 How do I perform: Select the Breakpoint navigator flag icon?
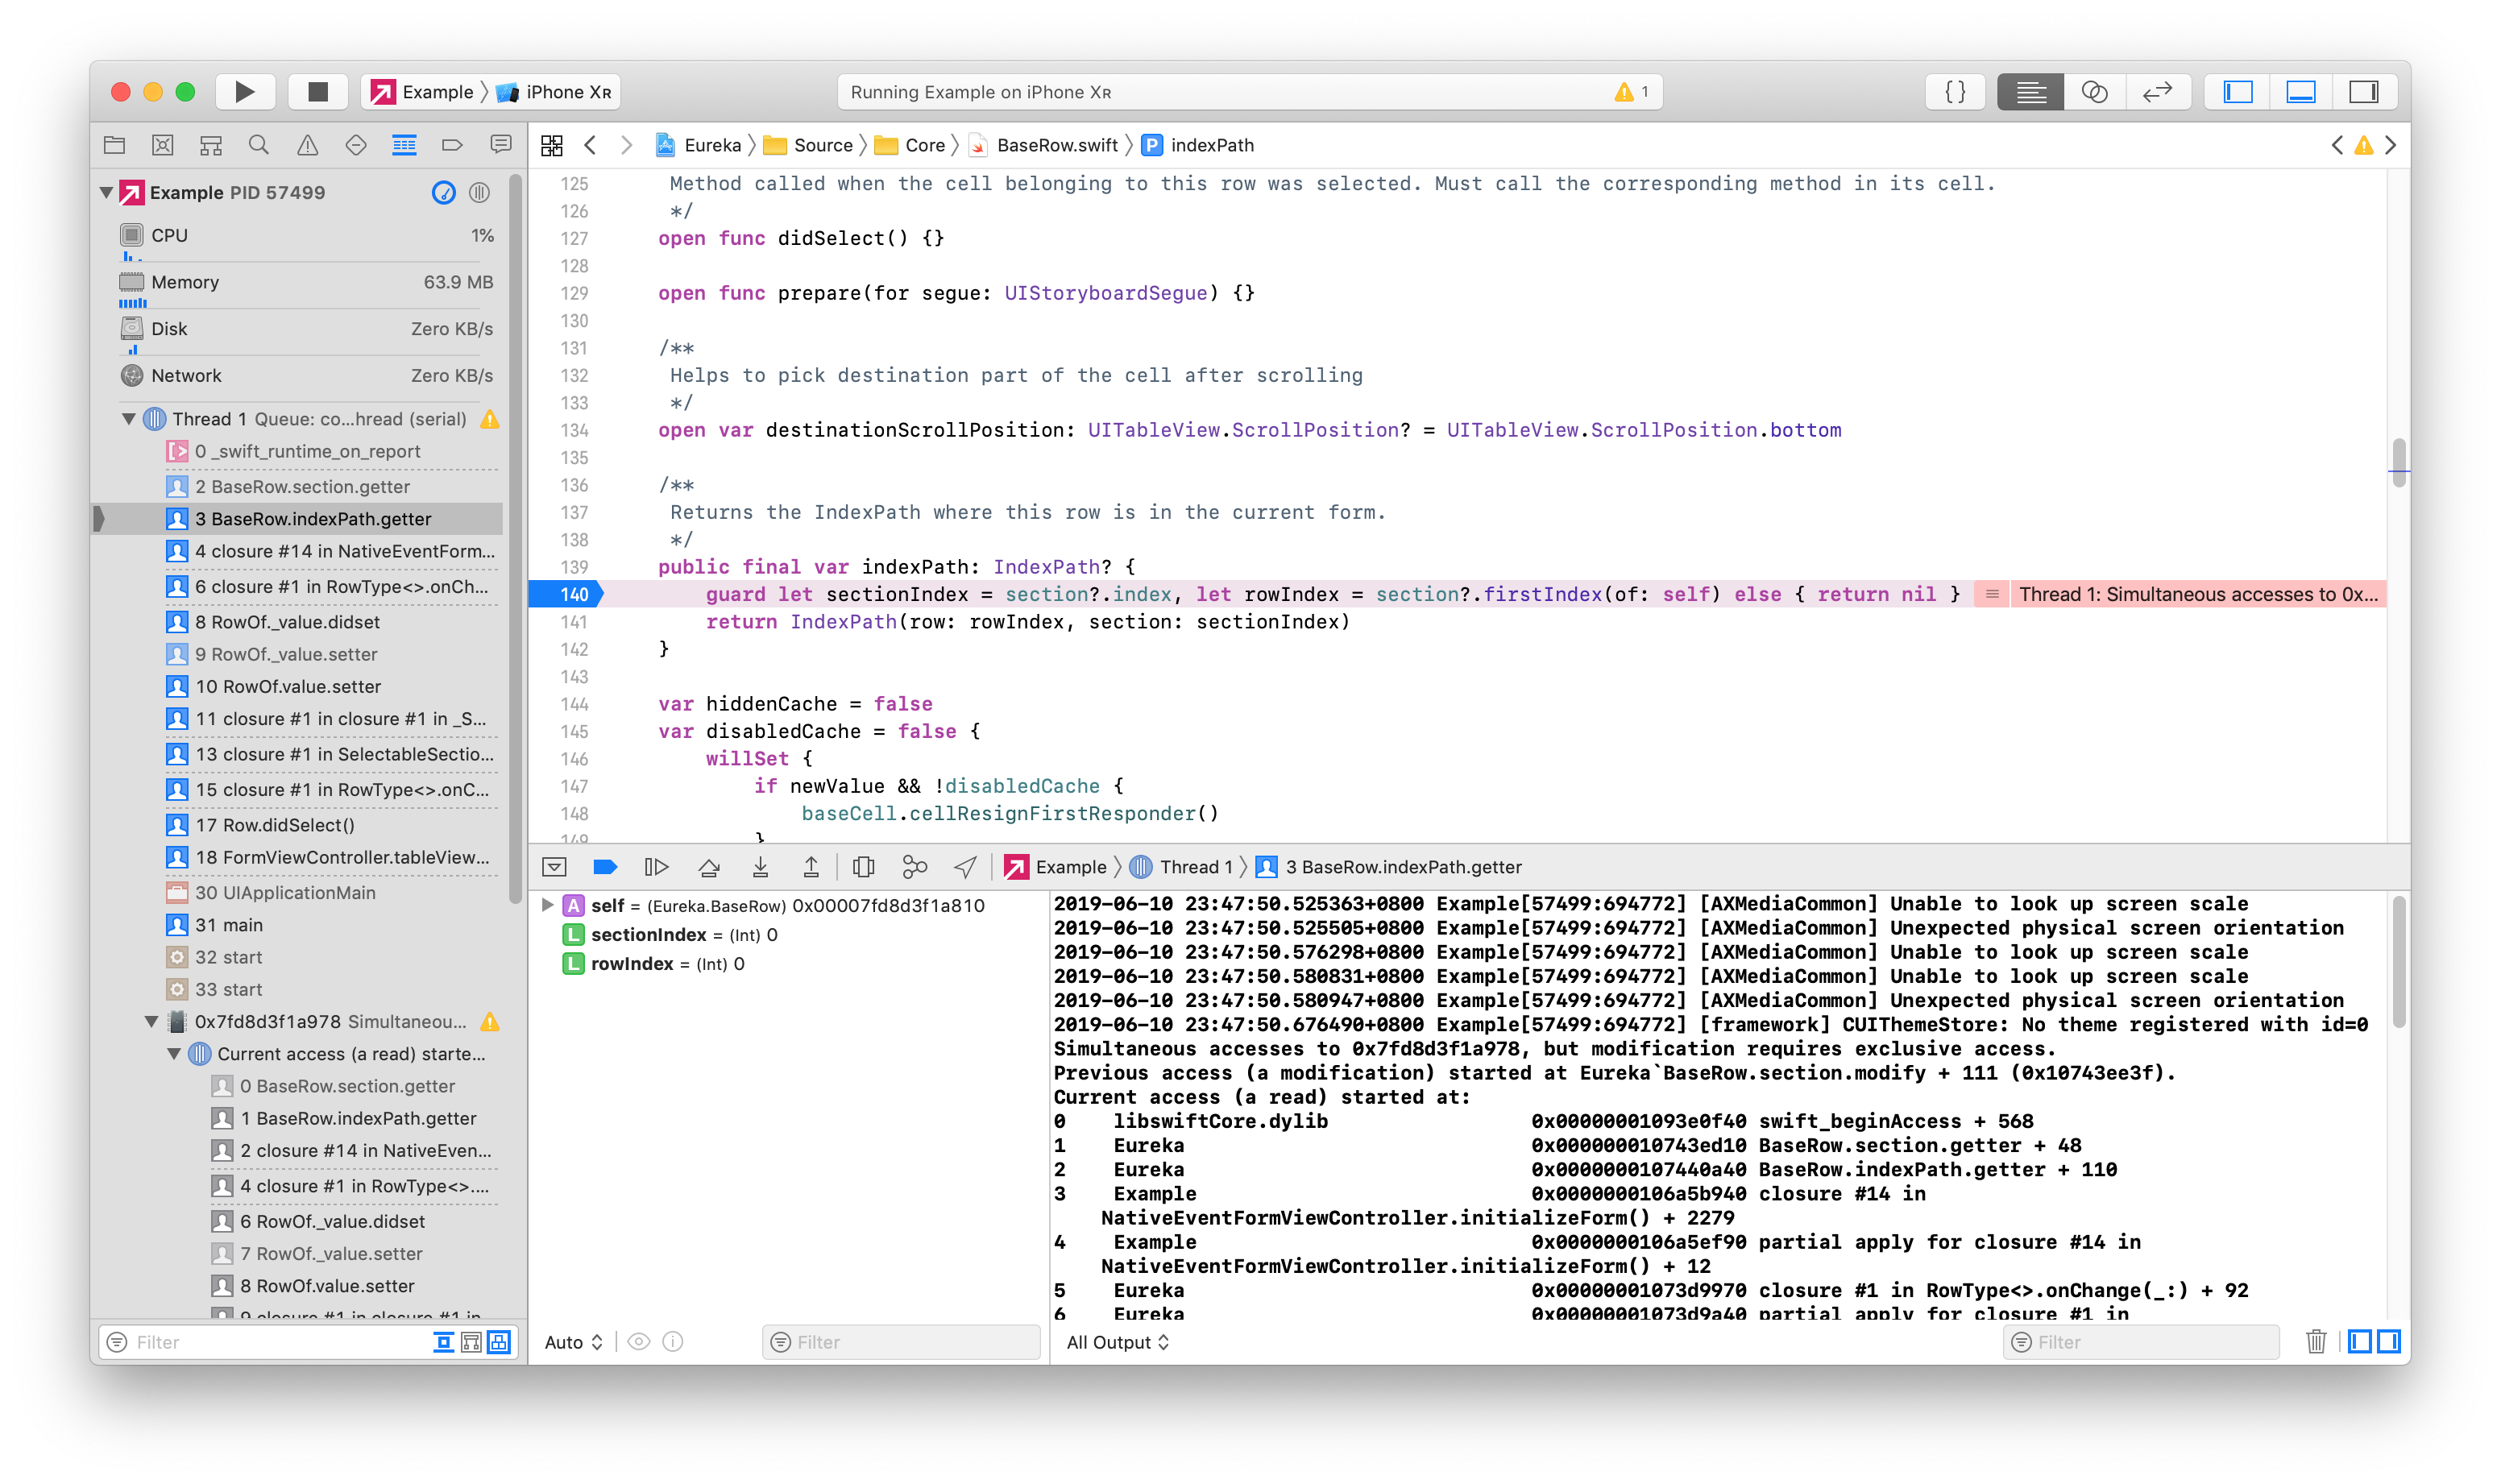(452, 144)
